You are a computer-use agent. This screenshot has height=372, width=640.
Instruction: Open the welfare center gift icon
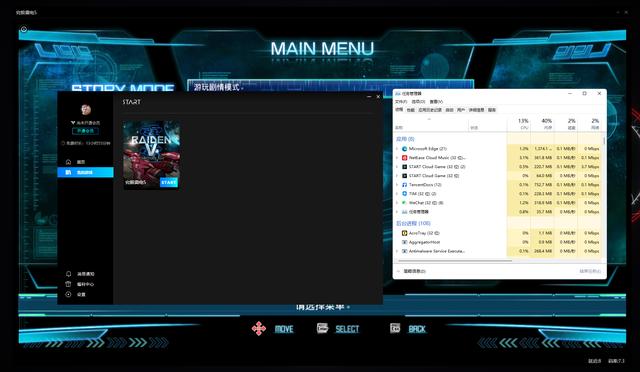tap(69, 284)
